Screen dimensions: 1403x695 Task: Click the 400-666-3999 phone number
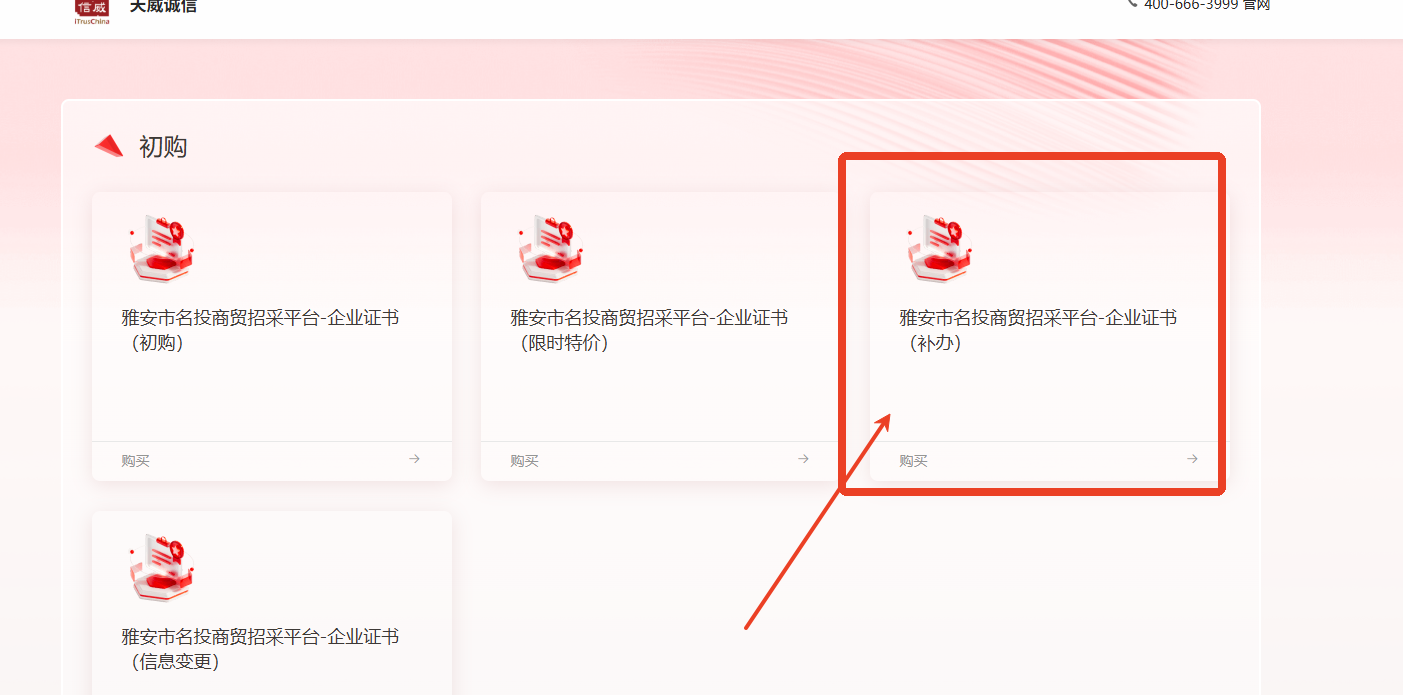[1192, 5]
